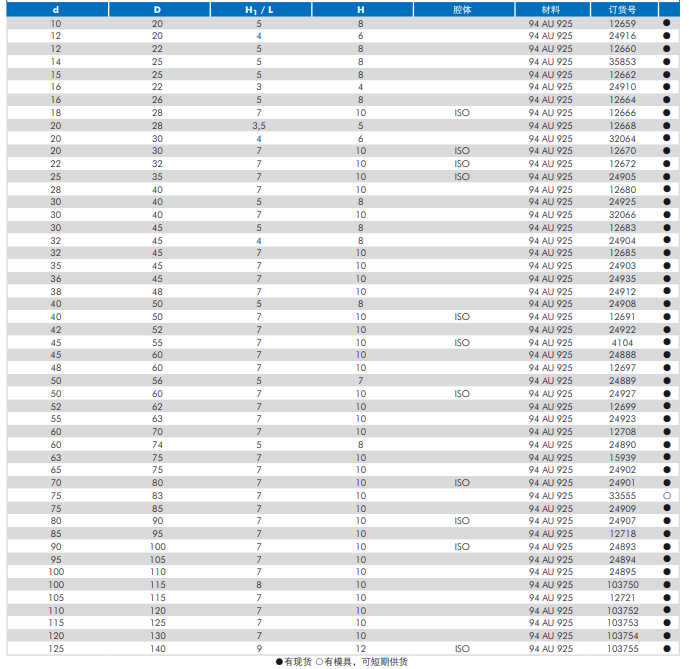Viewport: 689px width, 669px height.
Task: Click the stock indicator for order 12691
Action: click(666, 317)
